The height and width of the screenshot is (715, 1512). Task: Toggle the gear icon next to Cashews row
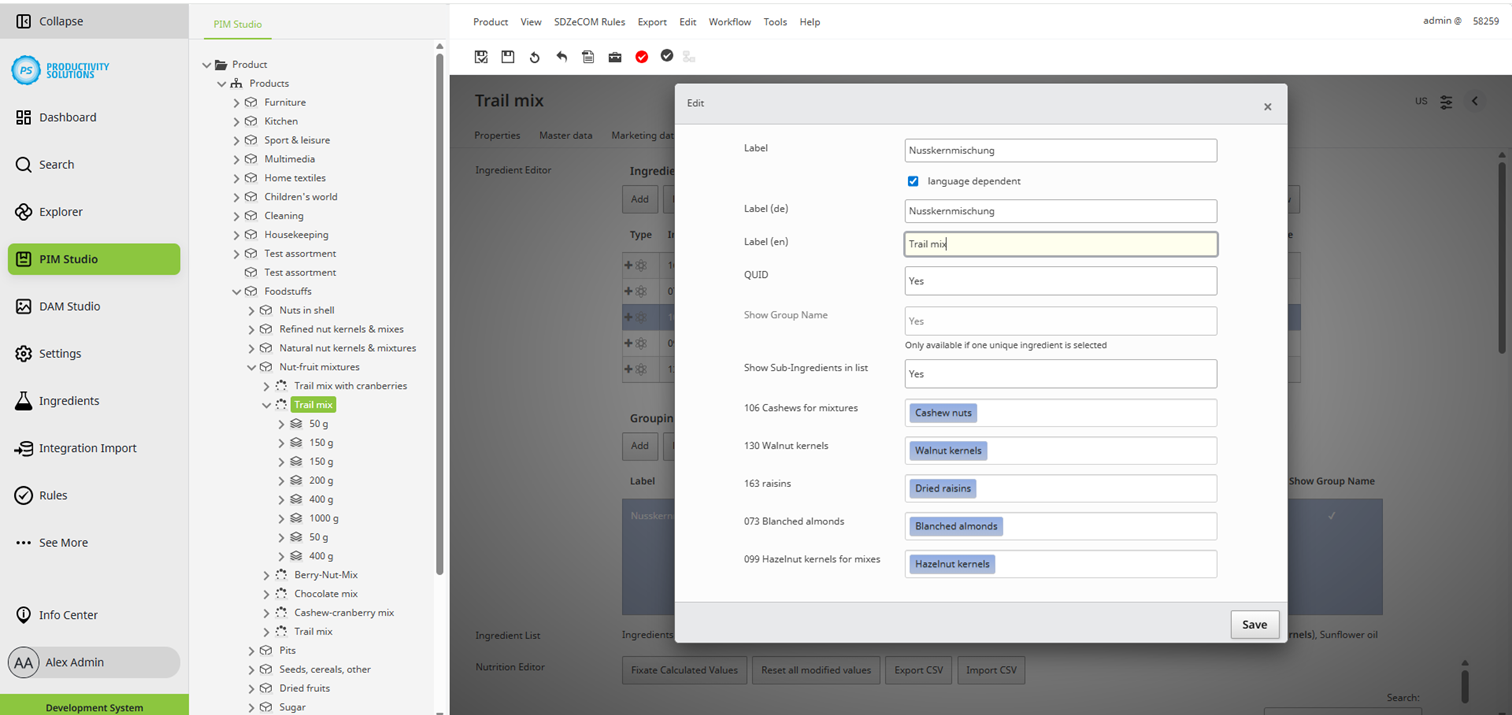coord(641,265)
